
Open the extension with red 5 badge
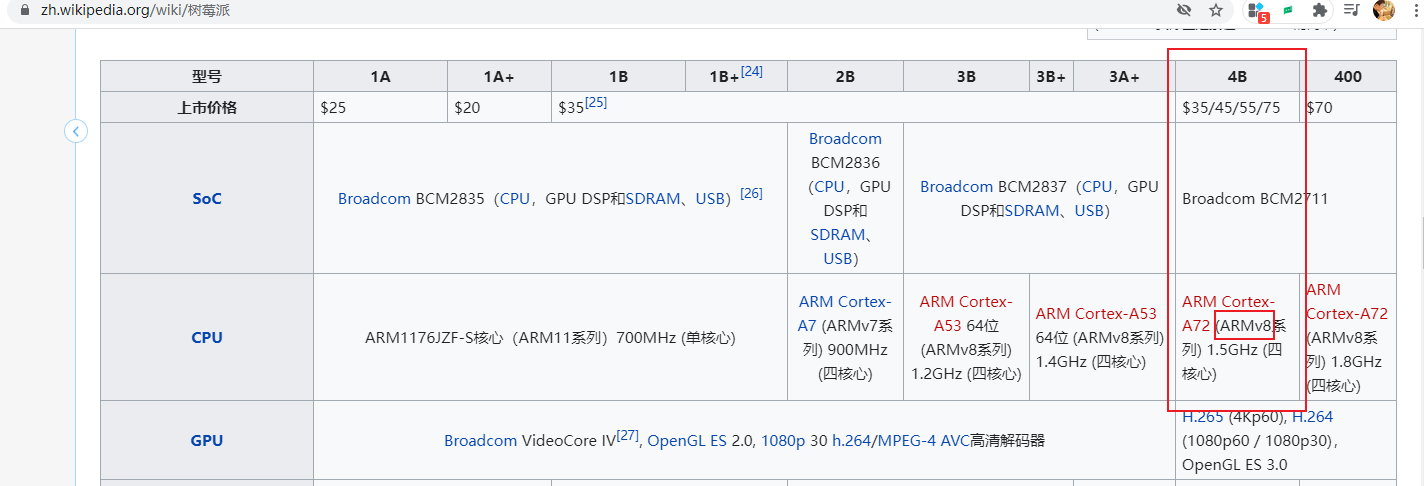[x=1257, y=11]
